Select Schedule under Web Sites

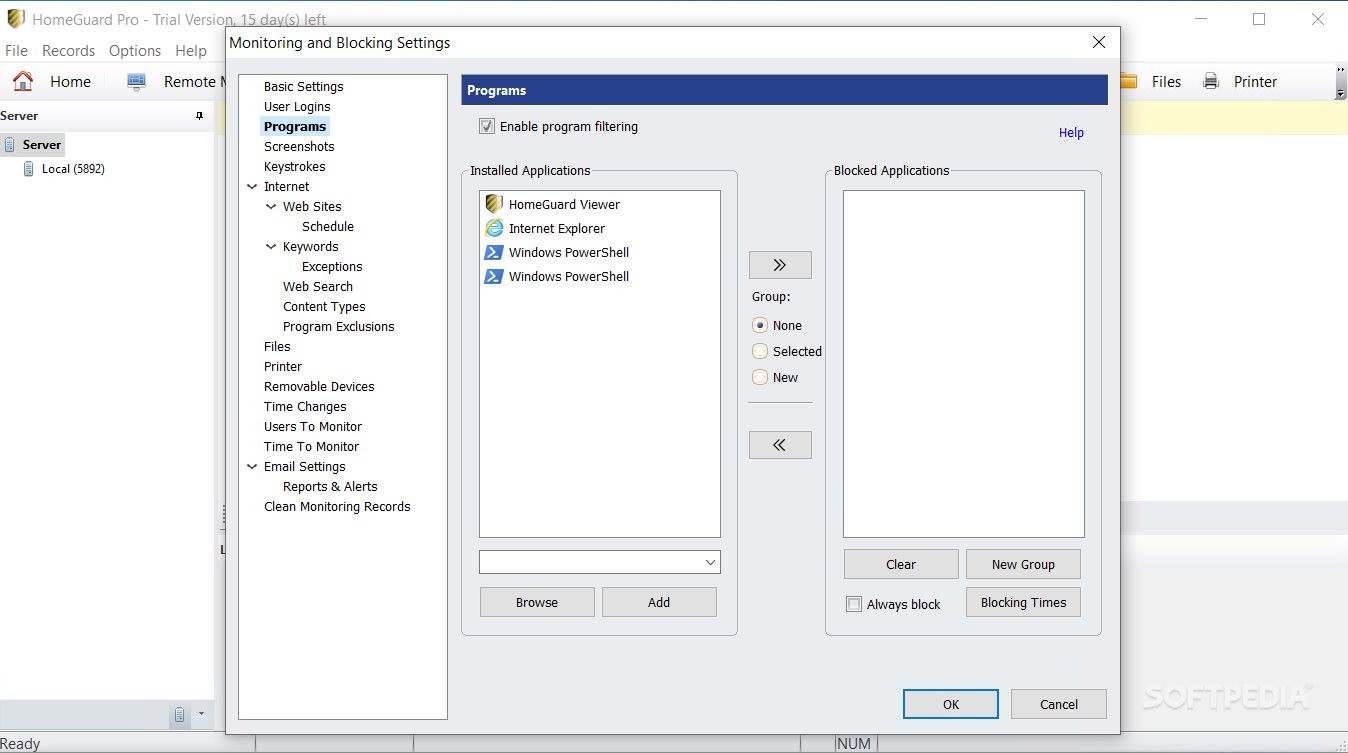point(328,226)
